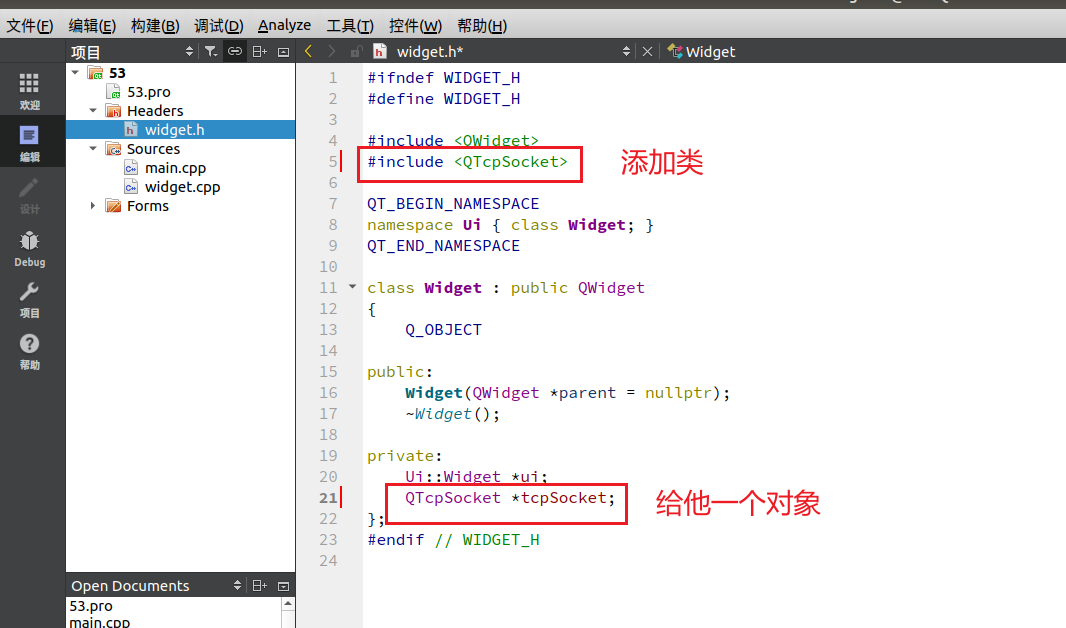
Task: Close the Projects side panel
Action: click(283, 52)
